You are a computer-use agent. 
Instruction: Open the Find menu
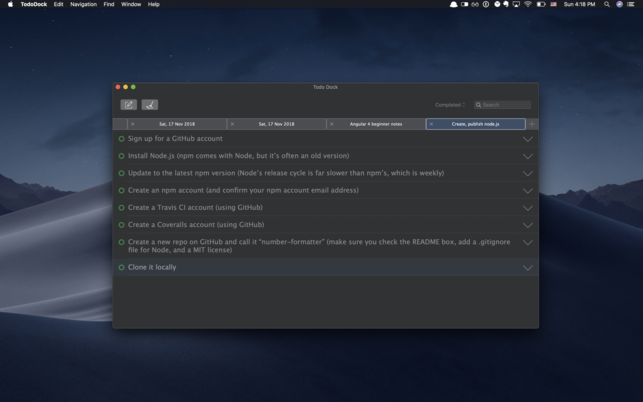tap(109, 4)
